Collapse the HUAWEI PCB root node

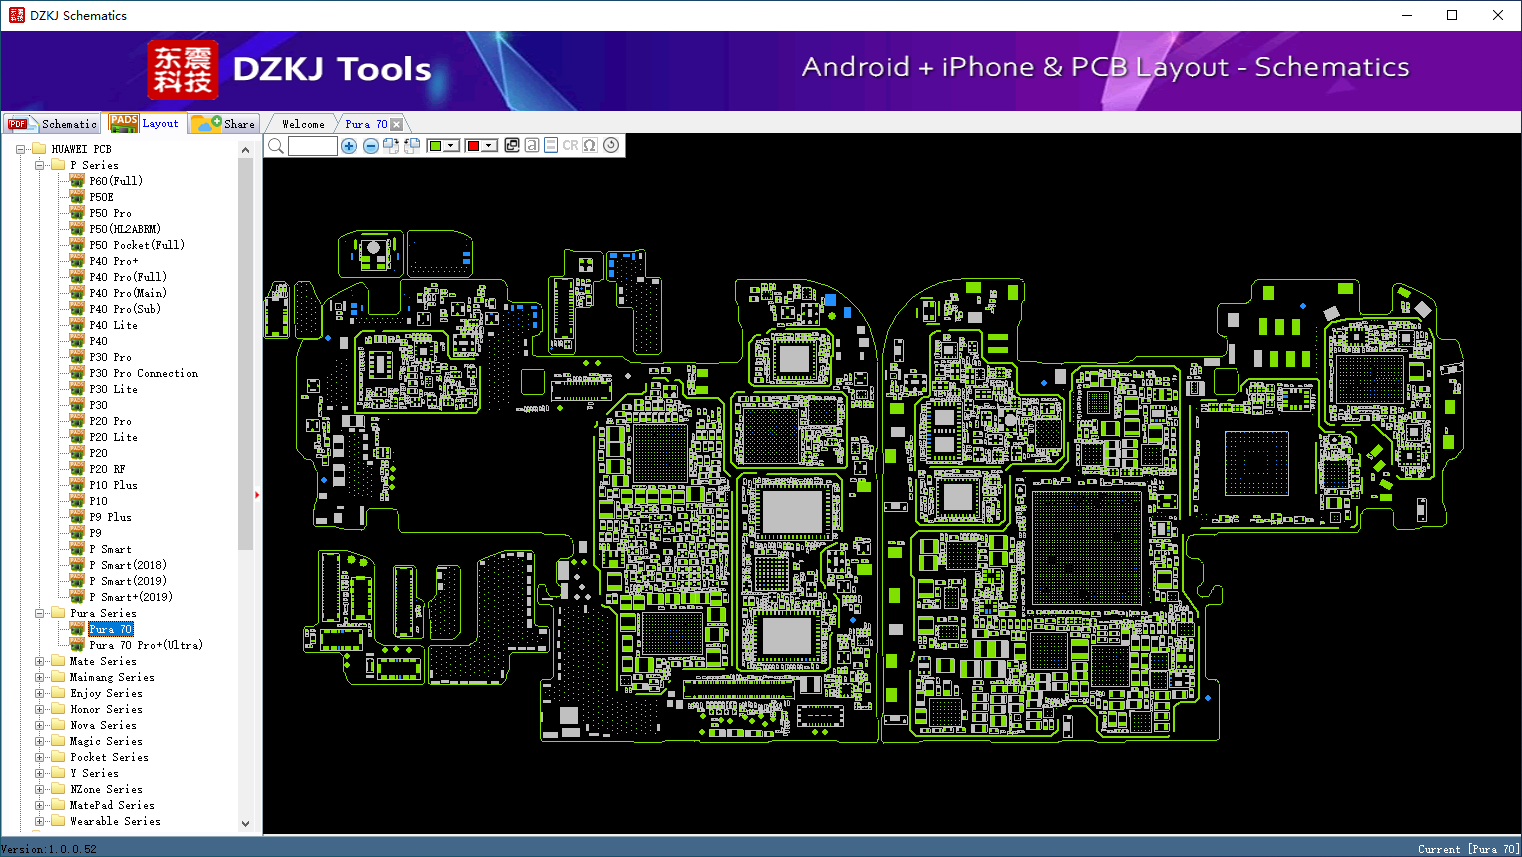(x=20, y=149)
